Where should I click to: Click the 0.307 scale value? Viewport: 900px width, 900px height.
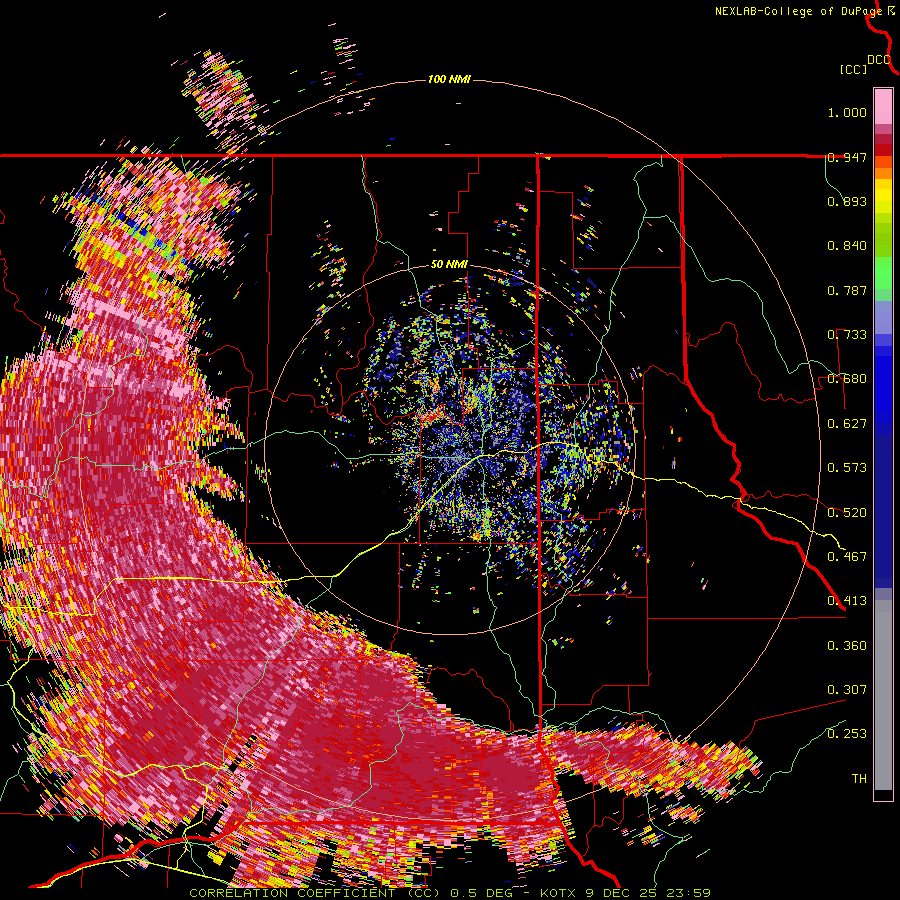tap(847, 690)
